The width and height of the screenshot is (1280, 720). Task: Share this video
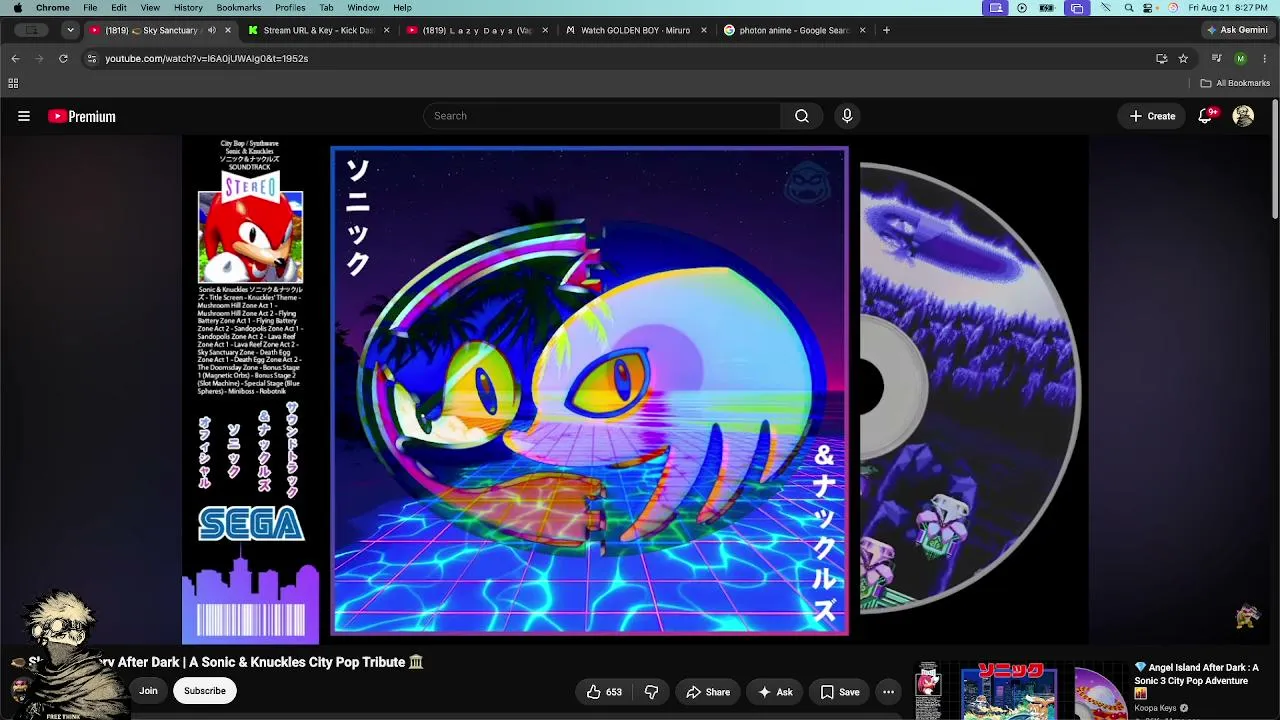click(708, 692)
